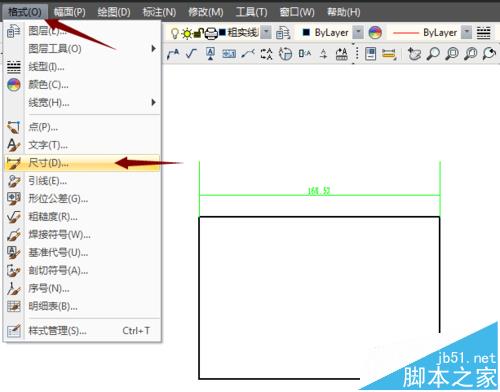Choose 图层 layer entry in menu

pos(82,31)
